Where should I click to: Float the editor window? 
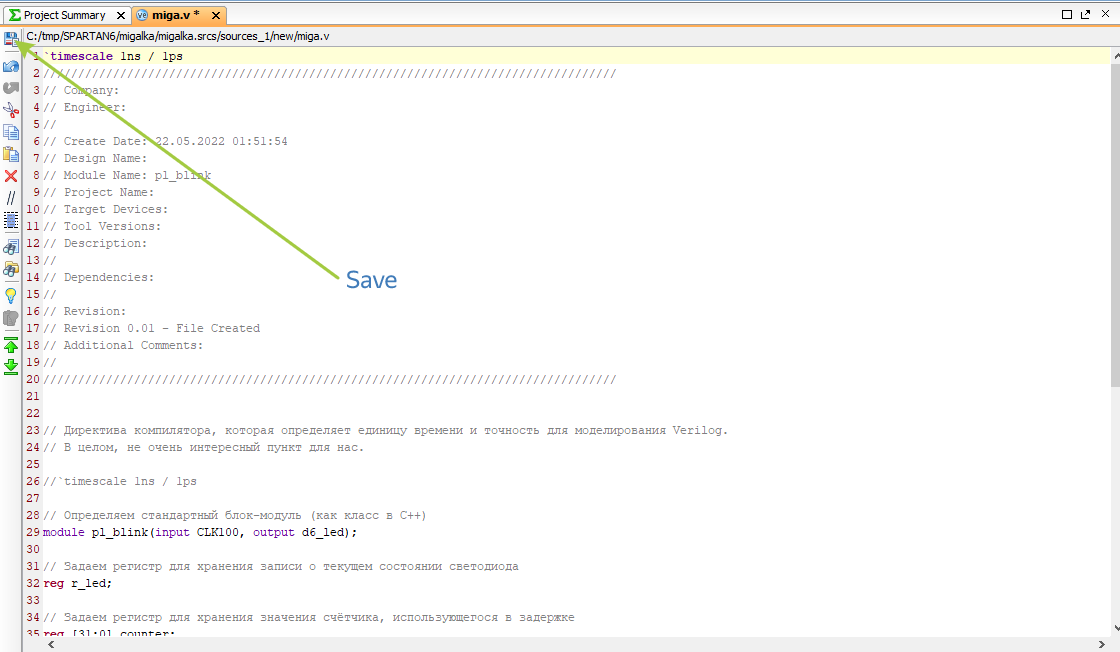pyautogui.click(x=1086, y=14)
